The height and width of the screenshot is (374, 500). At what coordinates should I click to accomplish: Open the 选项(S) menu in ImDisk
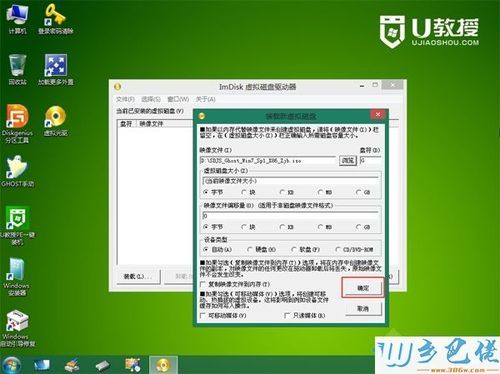click(x=151, y=99)
